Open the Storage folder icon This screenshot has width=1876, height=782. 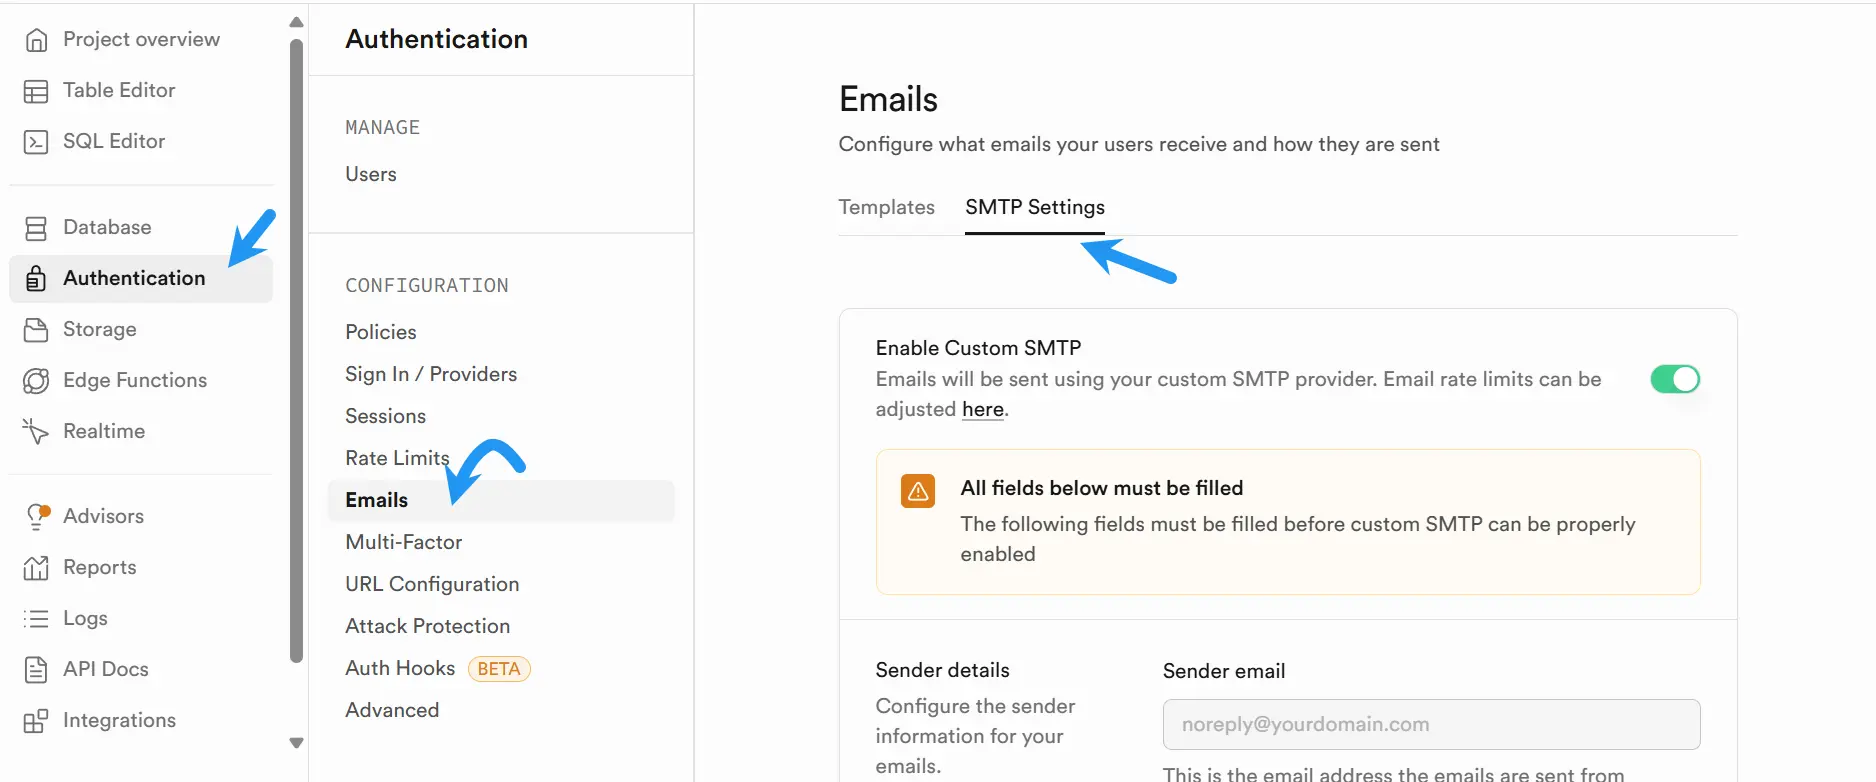pos(36,330)
